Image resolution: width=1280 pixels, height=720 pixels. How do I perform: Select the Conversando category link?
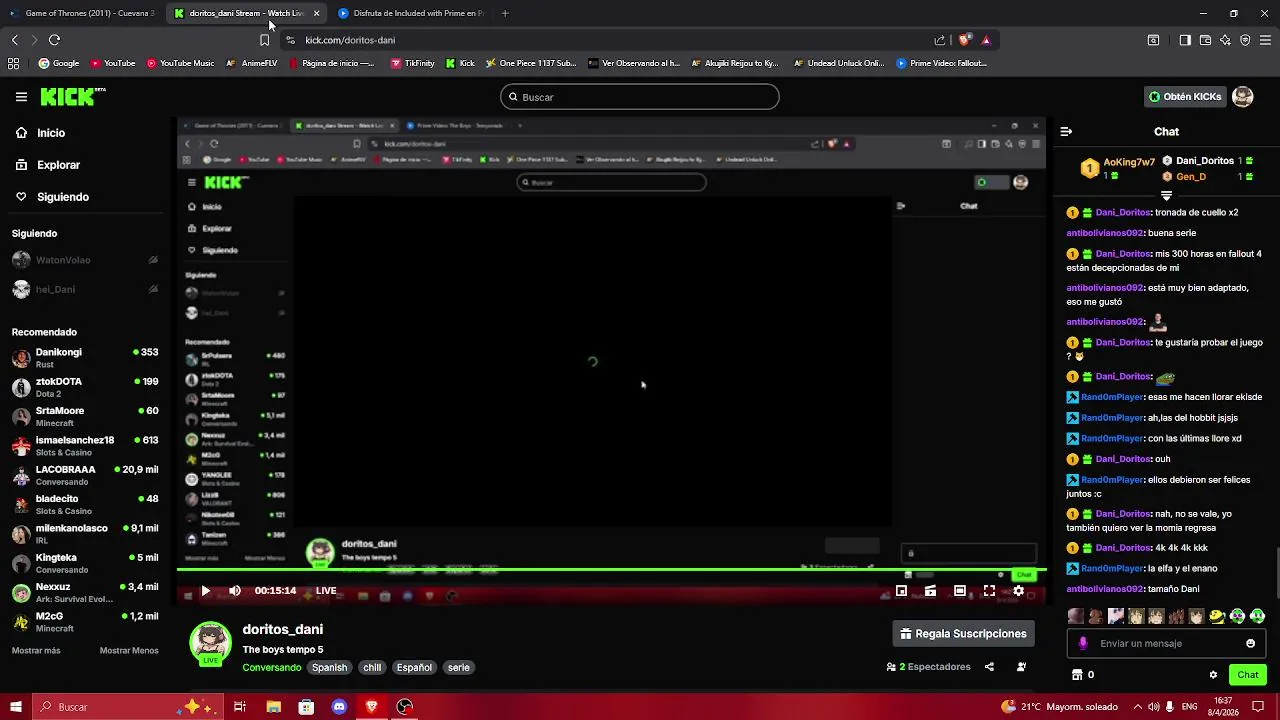(271, 667)
